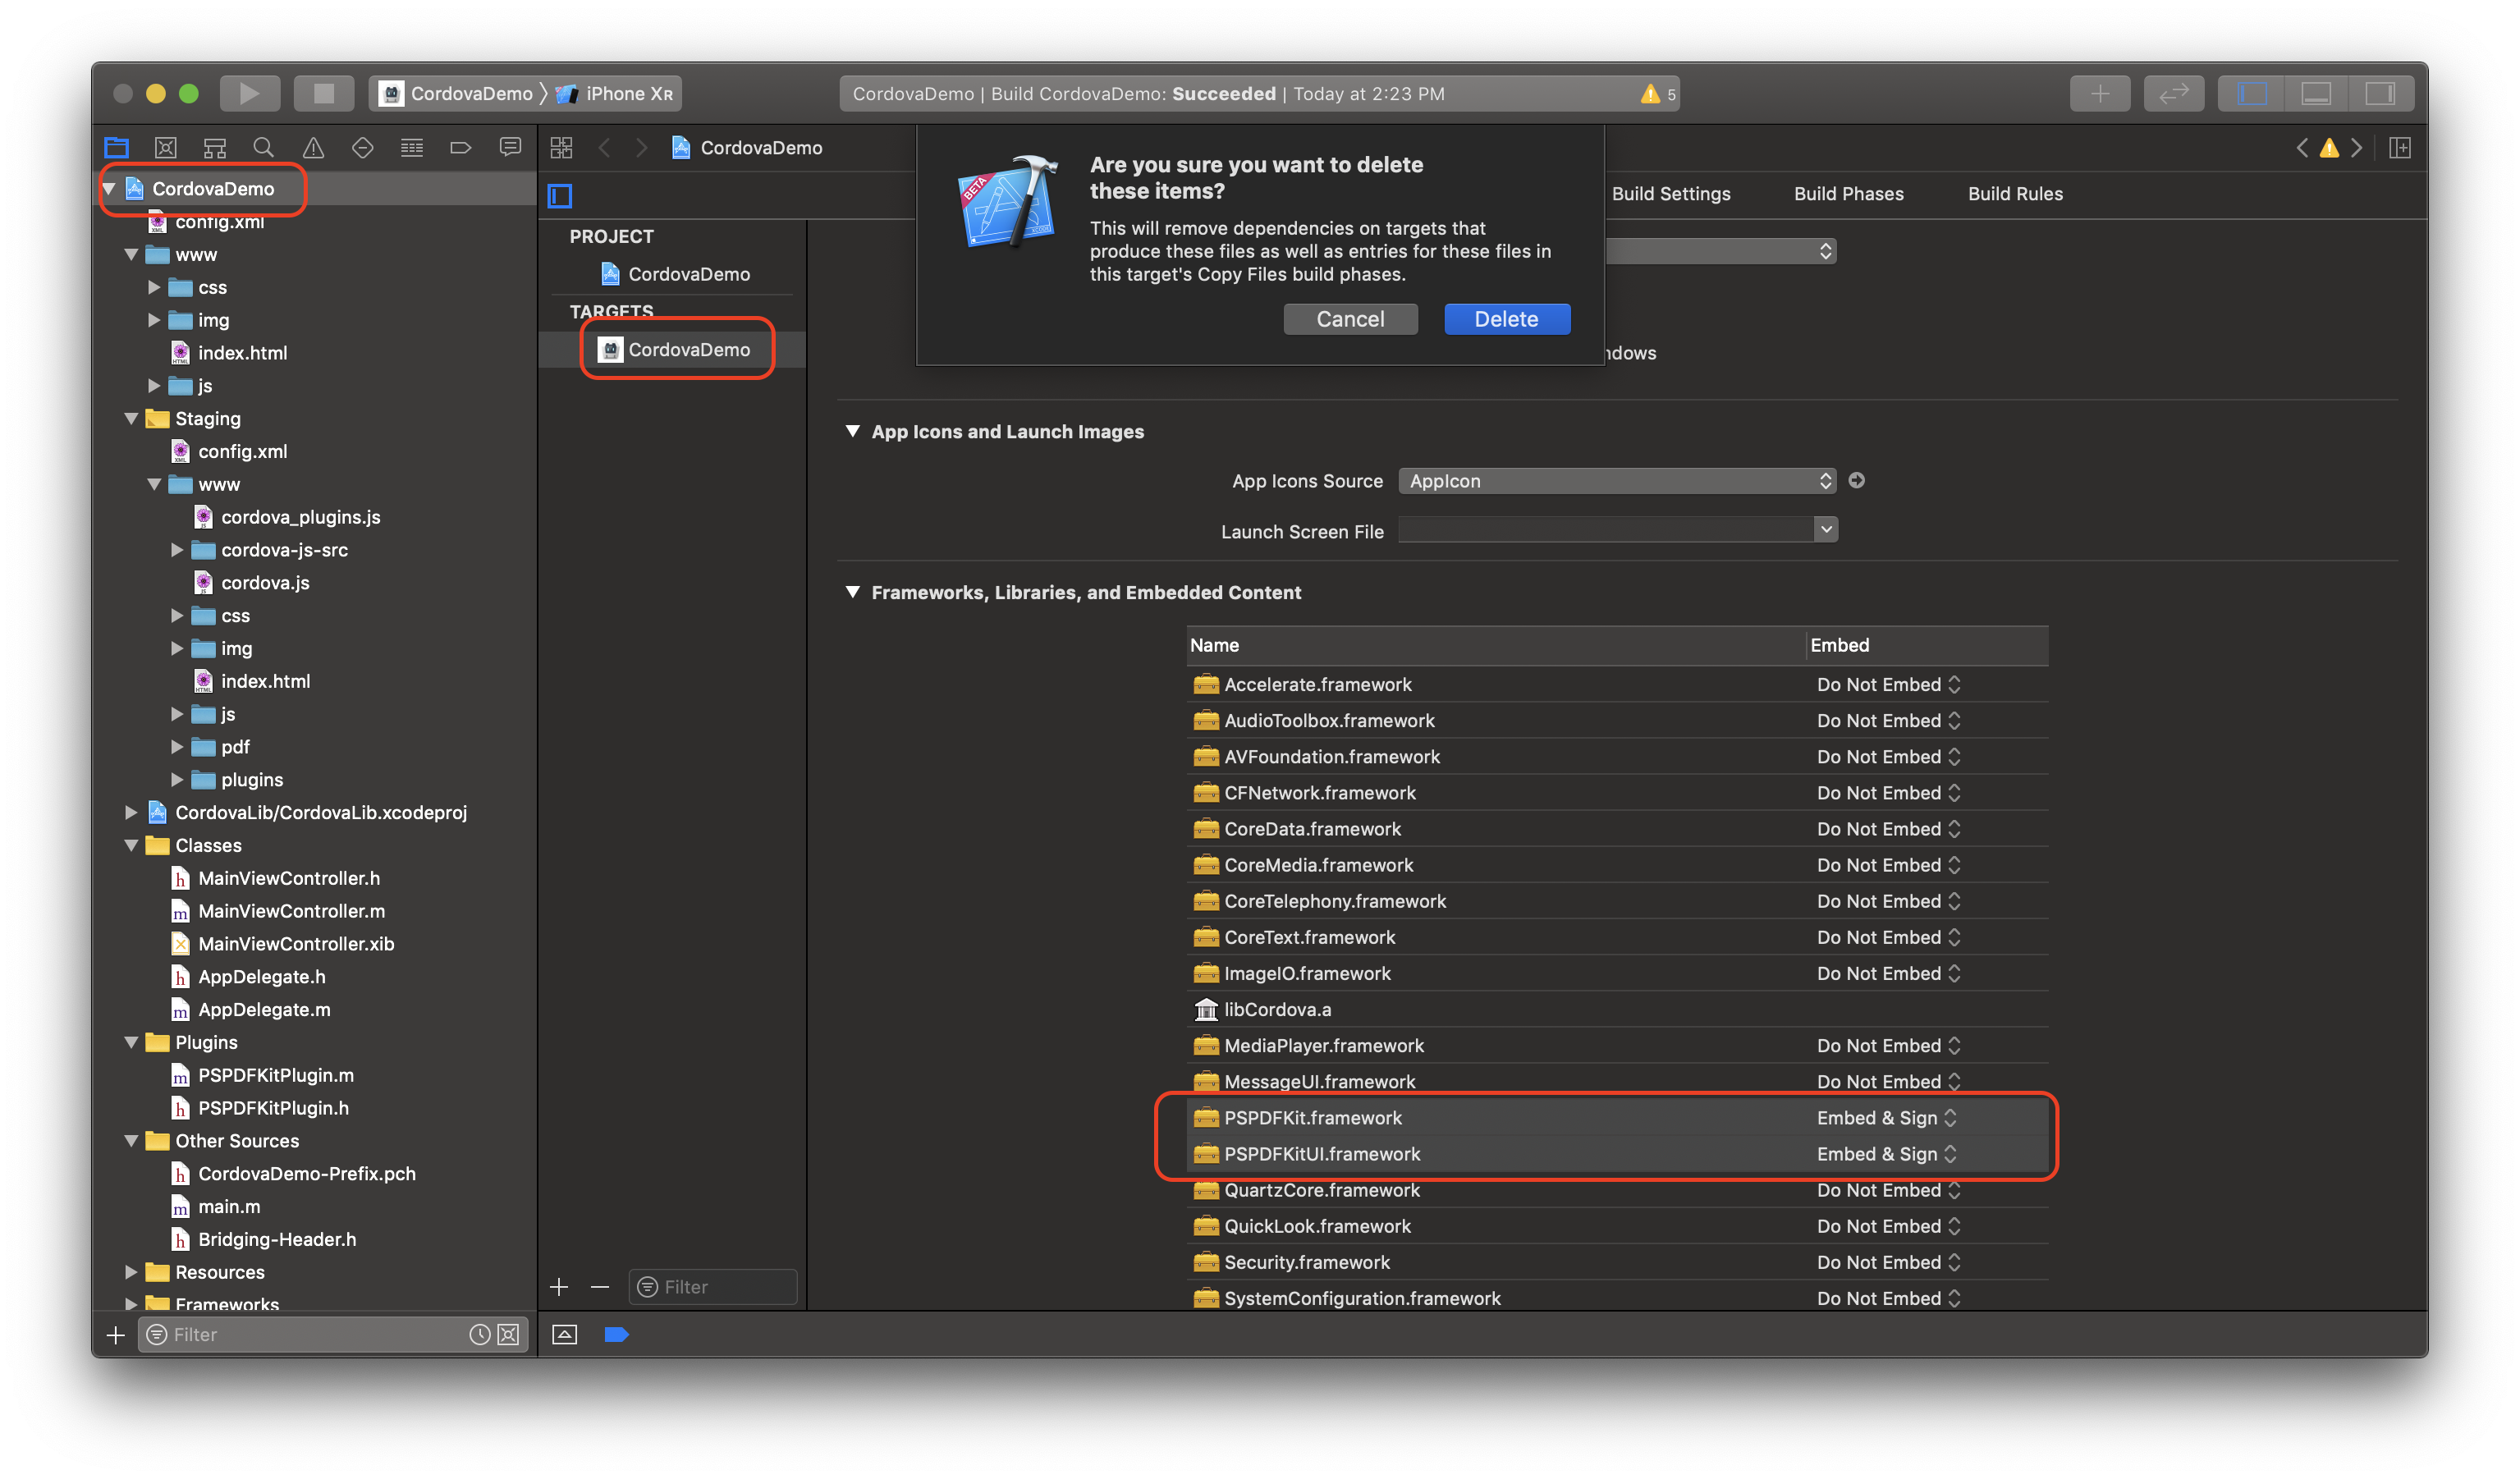Switch to the Build Settings tab
The height and width of the screenshot is (1479, 2520).
pos(1670,194)
